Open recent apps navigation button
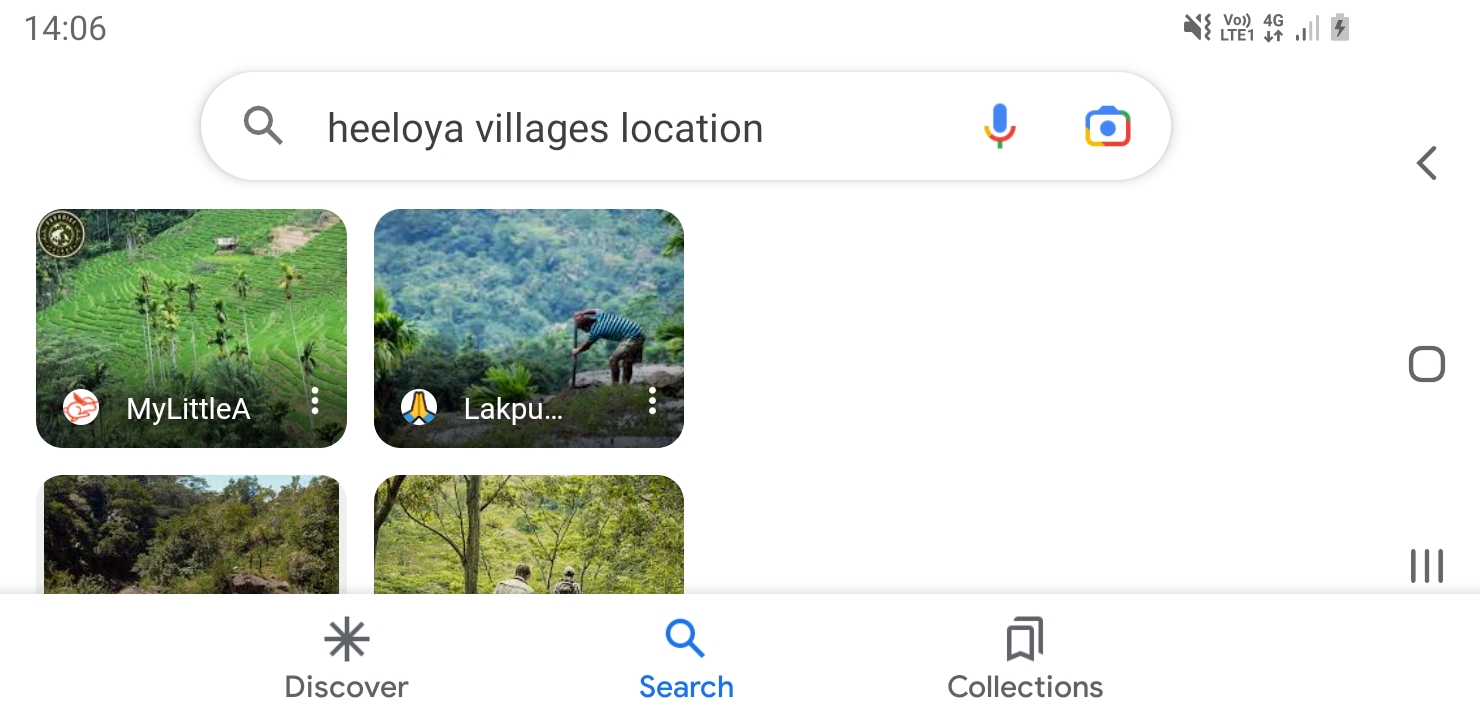Viewport: 1480px width, 720px height. click(x=1426, y=566)
